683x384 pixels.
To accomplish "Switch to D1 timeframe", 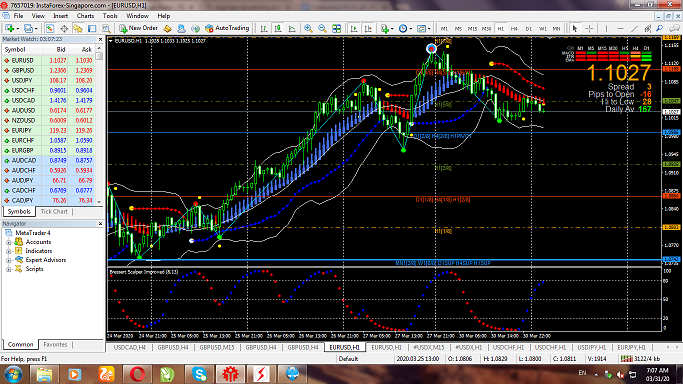I will point(528,28).
